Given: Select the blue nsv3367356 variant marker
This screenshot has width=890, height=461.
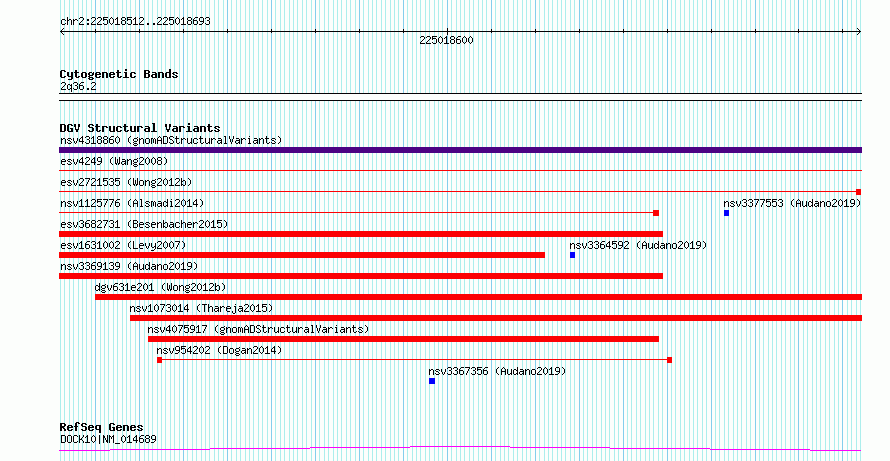Looking at the screenshot, I should [x=432, y=381].
